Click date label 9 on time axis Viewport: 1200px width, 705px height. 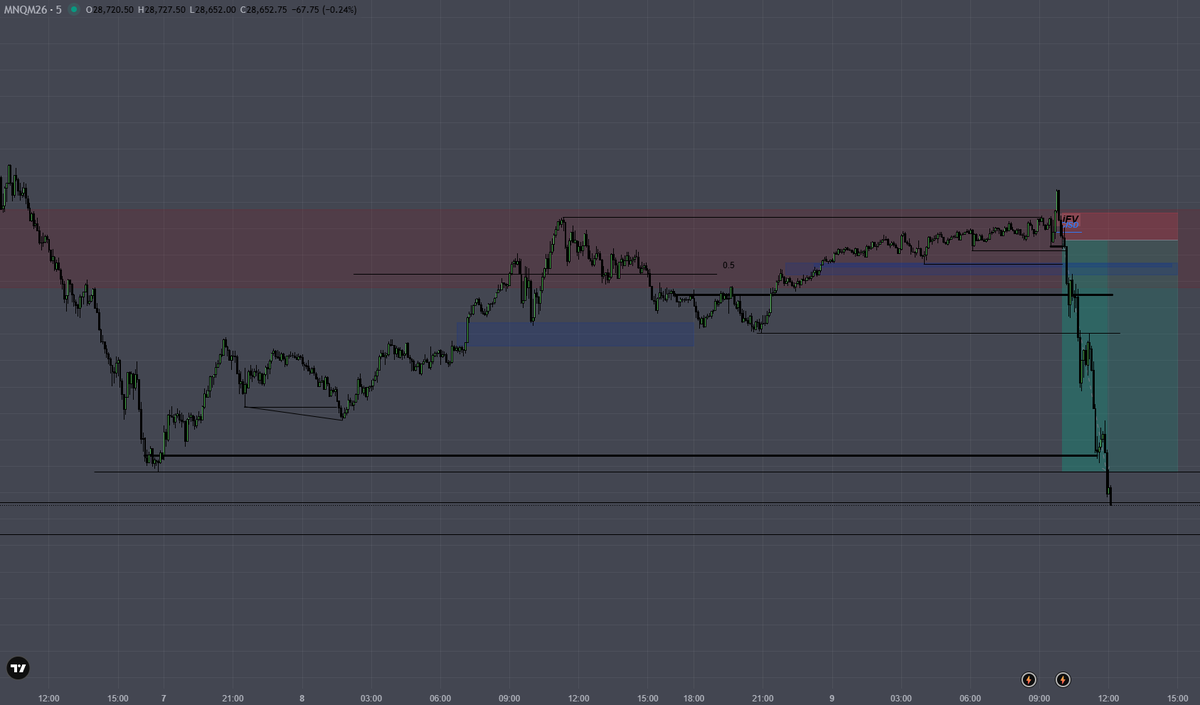pos(832,698)
